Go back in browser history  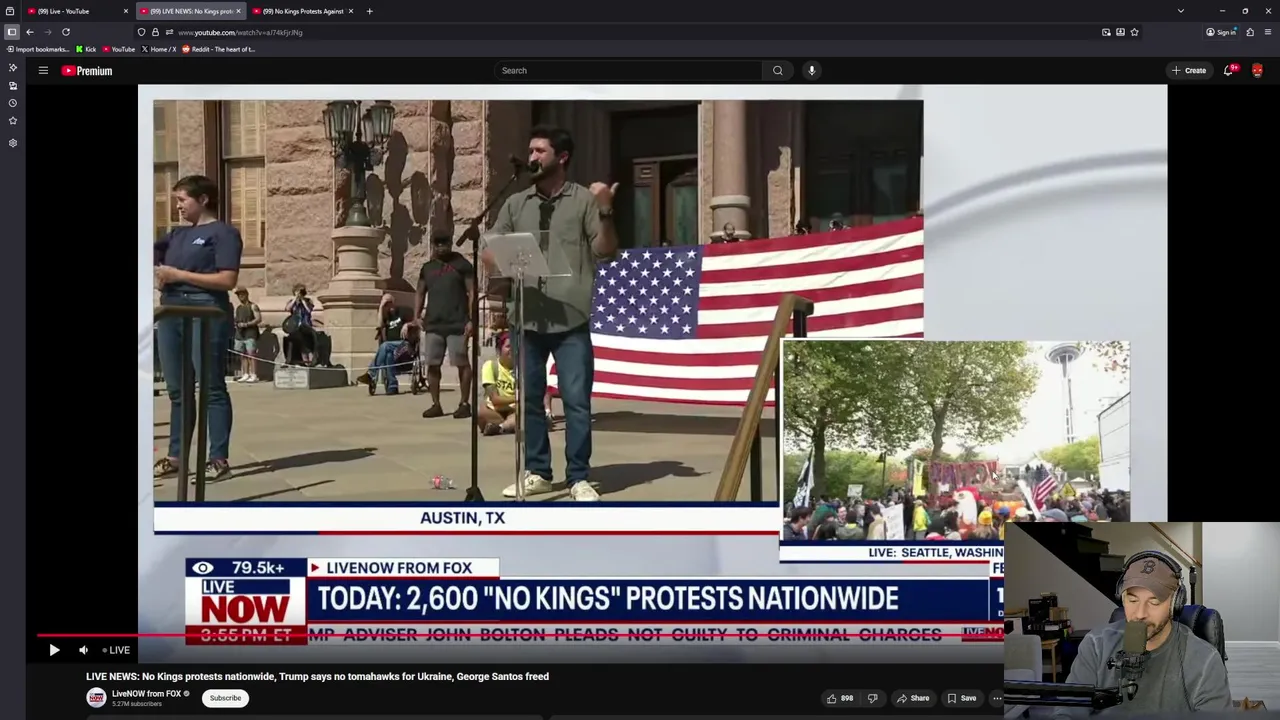(30, 32)
